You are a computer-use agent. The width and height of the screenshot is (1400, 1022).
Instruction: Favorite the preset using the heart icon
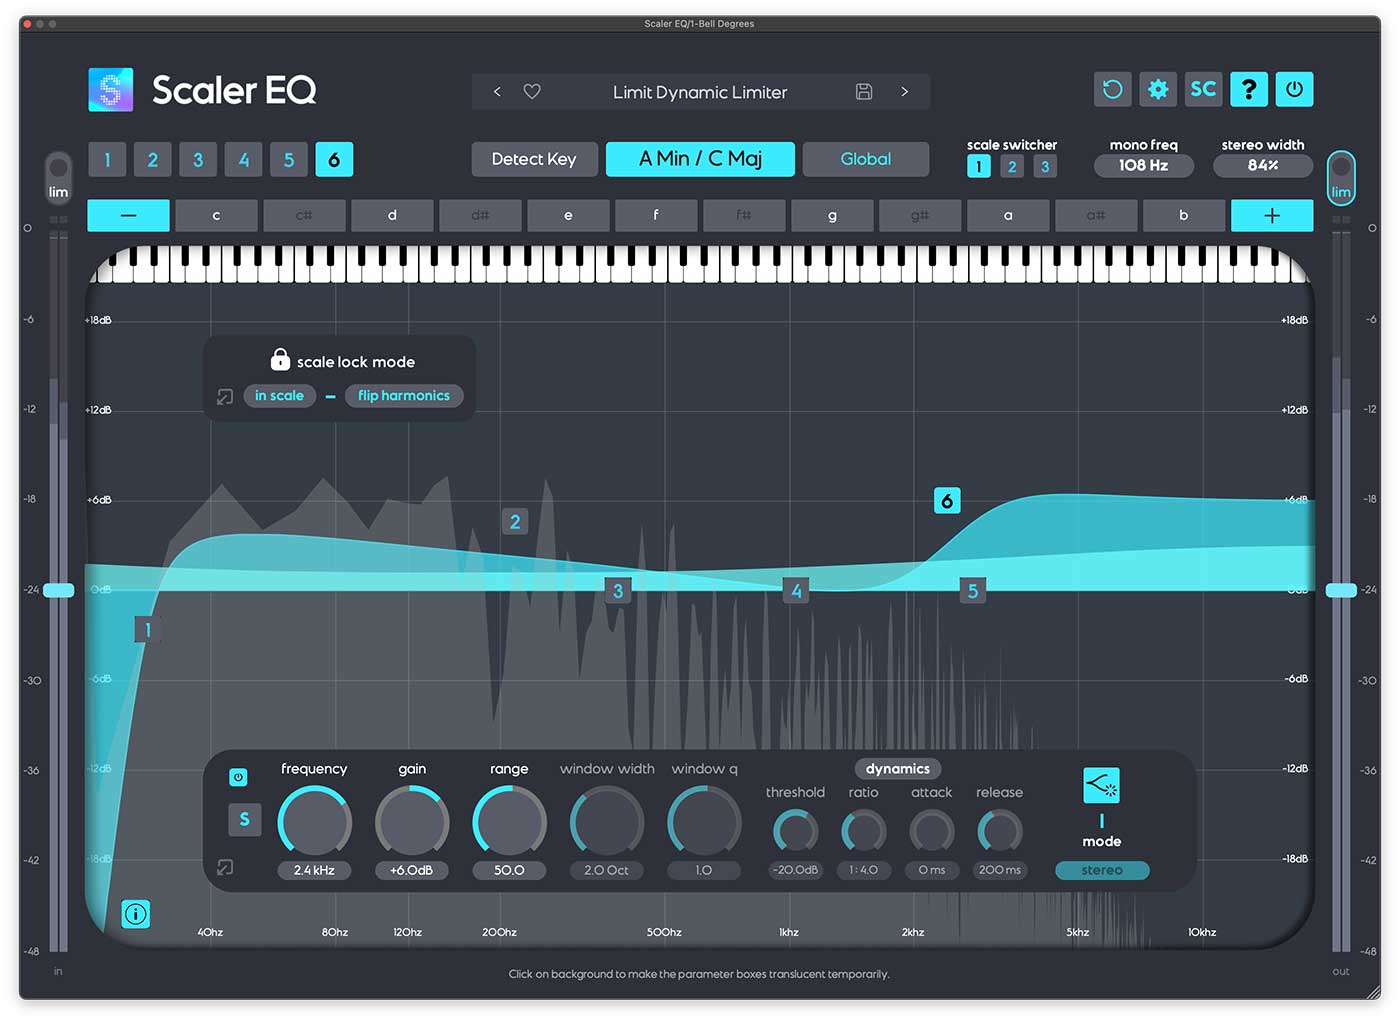531,91
